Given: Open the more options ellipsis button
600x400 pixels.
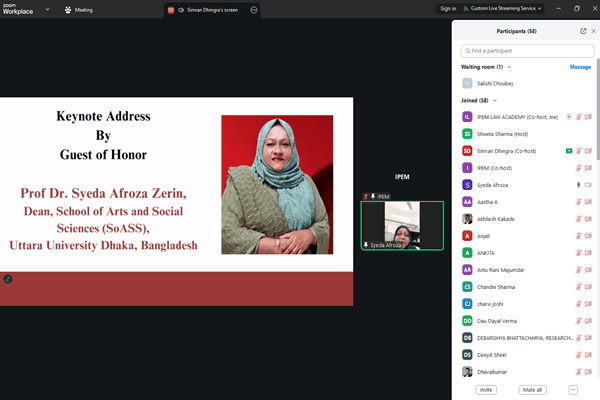Looking at the screenshot, I should point(573,390).
